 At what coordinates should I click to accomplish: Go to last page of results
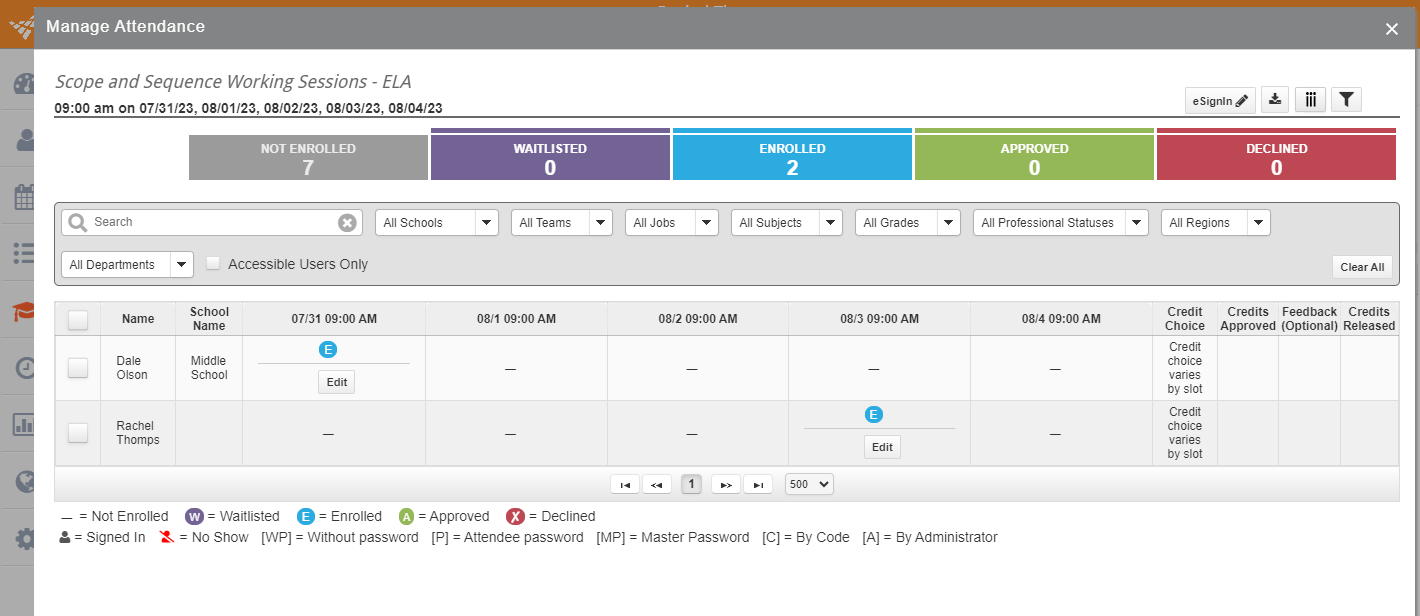[x=758, y=484]
